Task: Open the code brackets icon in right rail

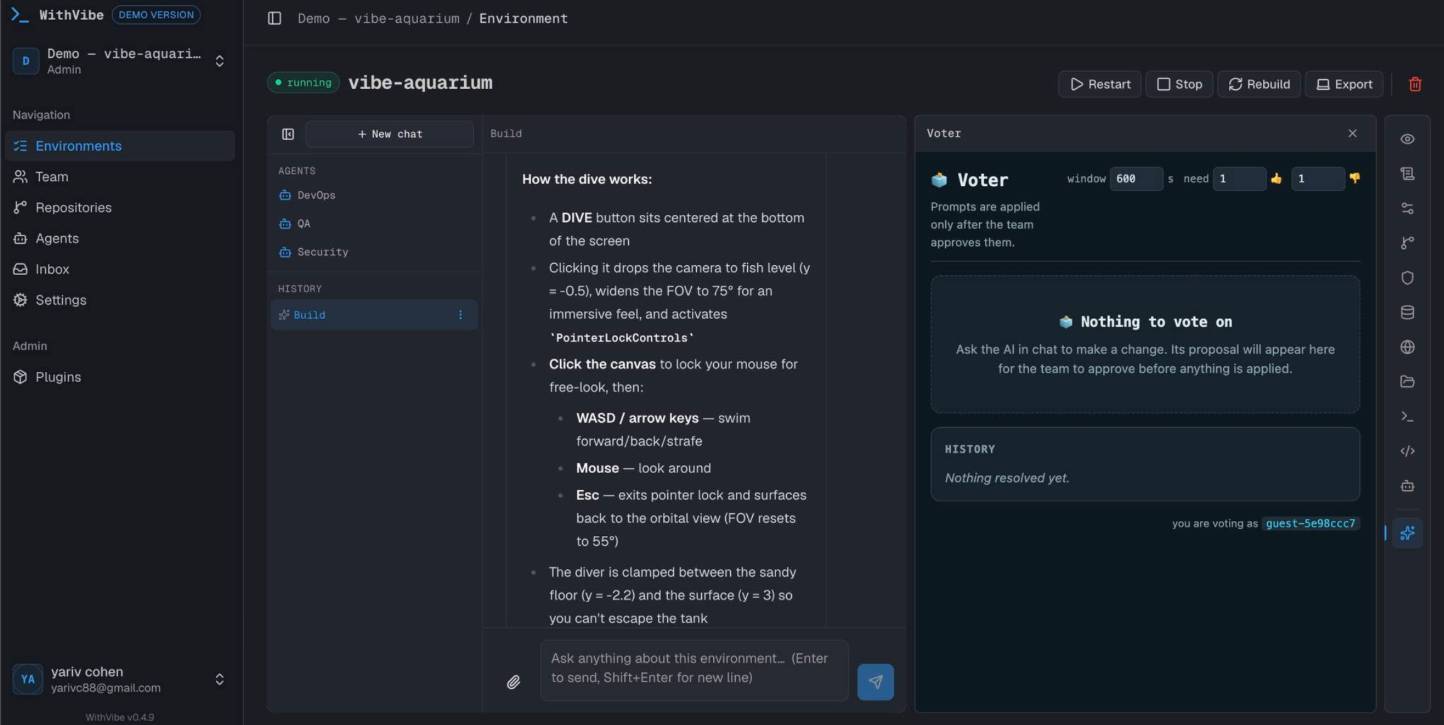Action: (x=1407, y=451)
